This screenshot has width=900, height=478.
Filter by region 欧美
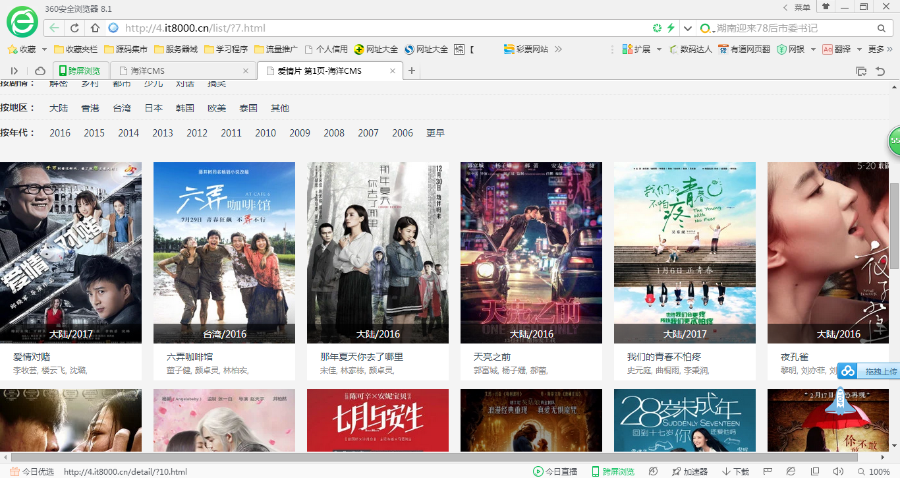[216, 108]
